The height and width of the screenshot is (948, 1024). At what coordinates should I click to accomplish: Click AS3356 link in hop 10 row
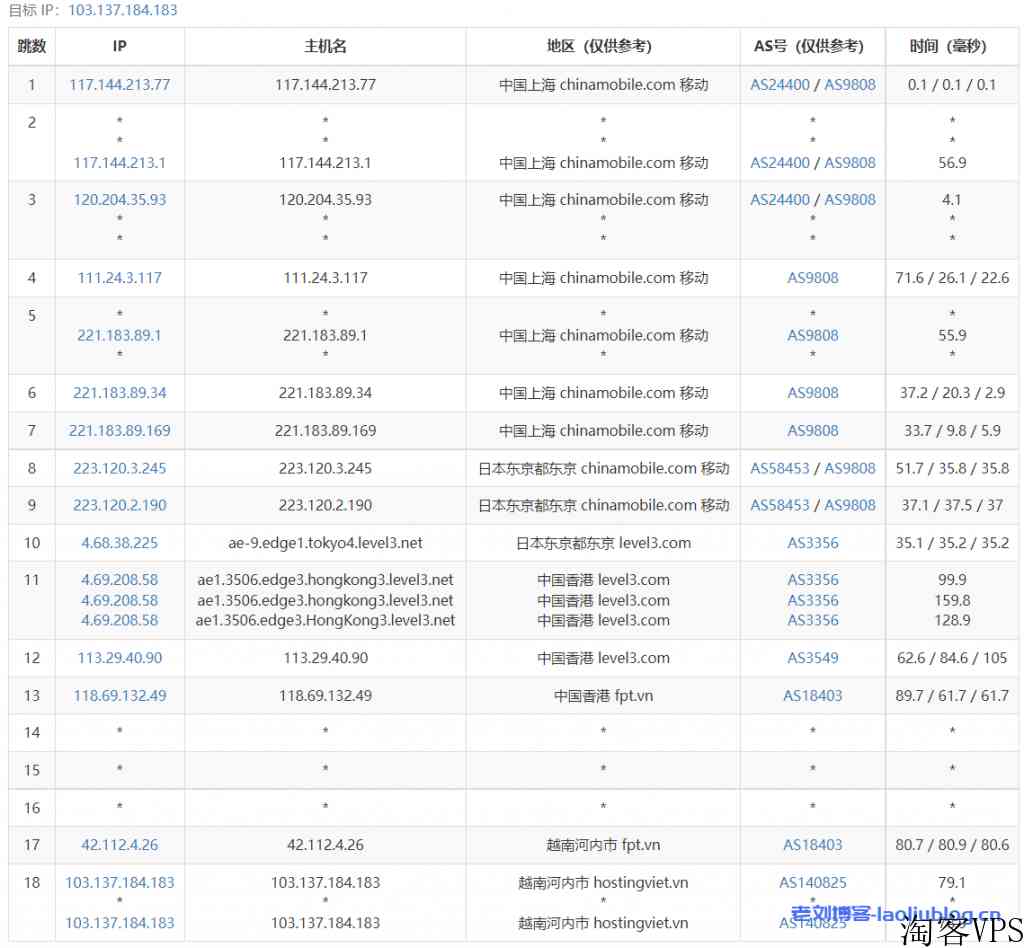pyautogui.click(x=812, y=543)
